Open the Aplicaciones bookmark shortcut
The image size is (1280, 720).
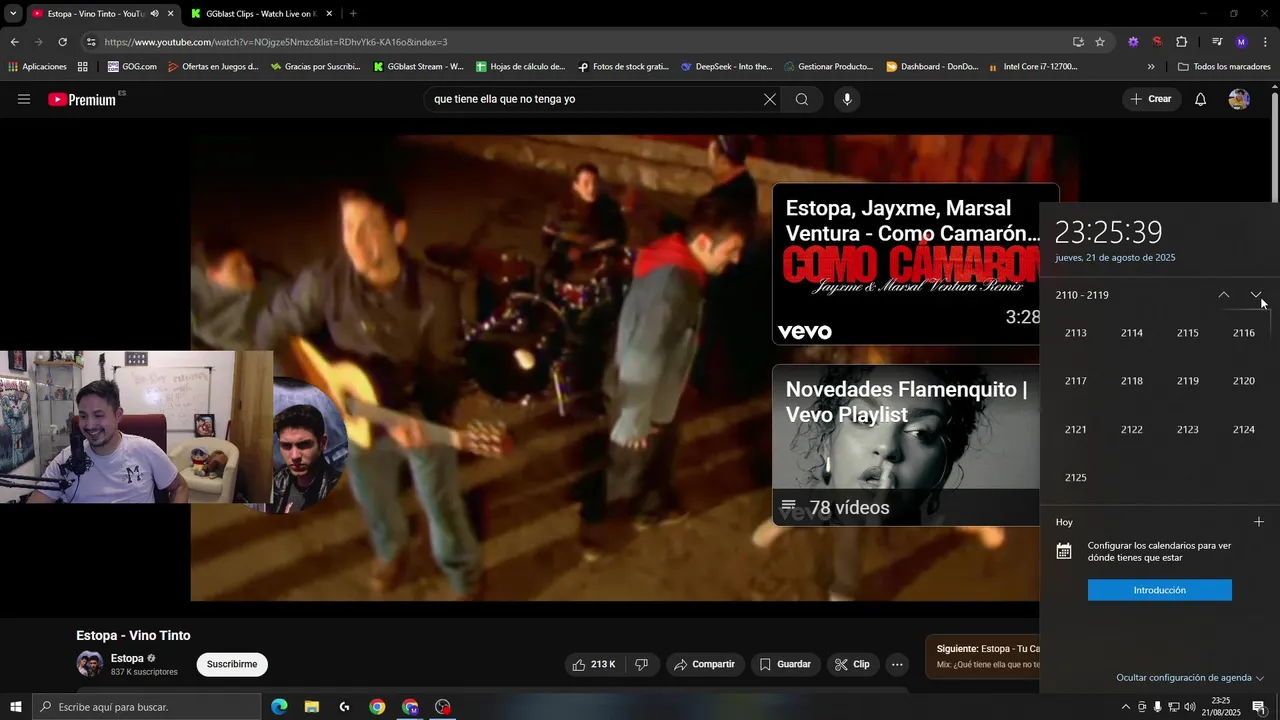[x=37, y=67]
